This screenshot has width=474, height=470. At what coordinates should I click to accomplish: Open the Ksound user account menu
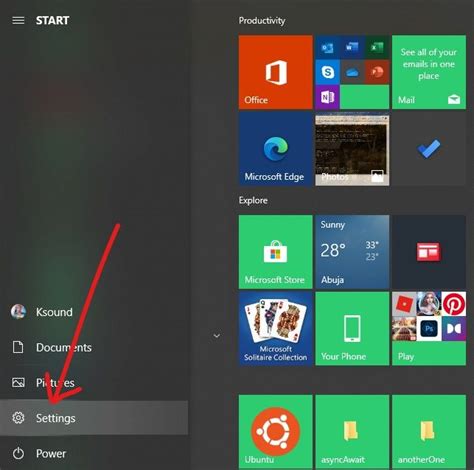94,312
